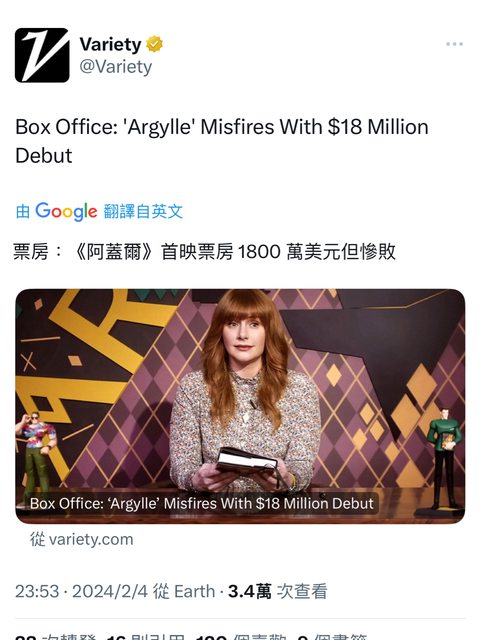
Task: Click the Earth location label
Action: (x=194, y=591)
